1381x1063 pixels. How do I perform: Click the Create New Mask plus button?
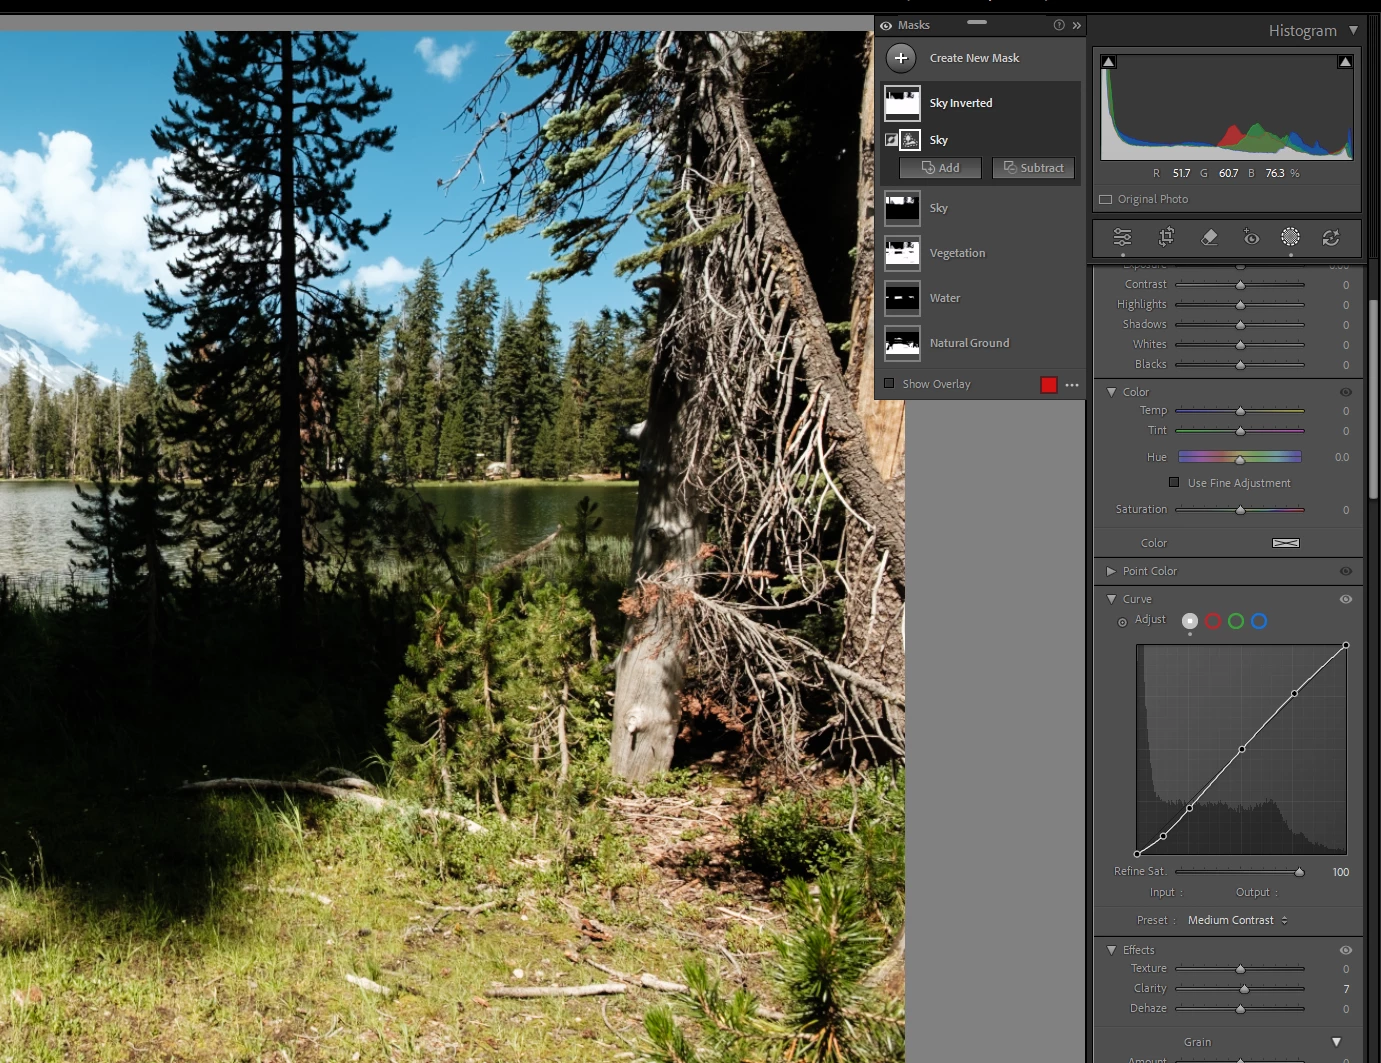901,58
